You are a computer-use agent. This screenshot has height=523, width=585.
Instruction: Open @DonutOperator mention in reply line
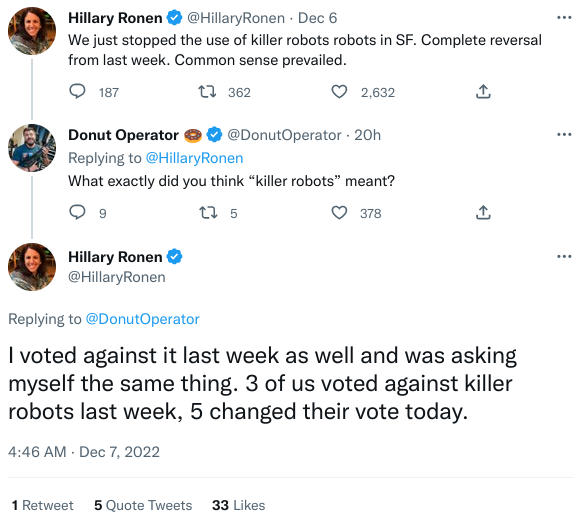coord(143,319)
